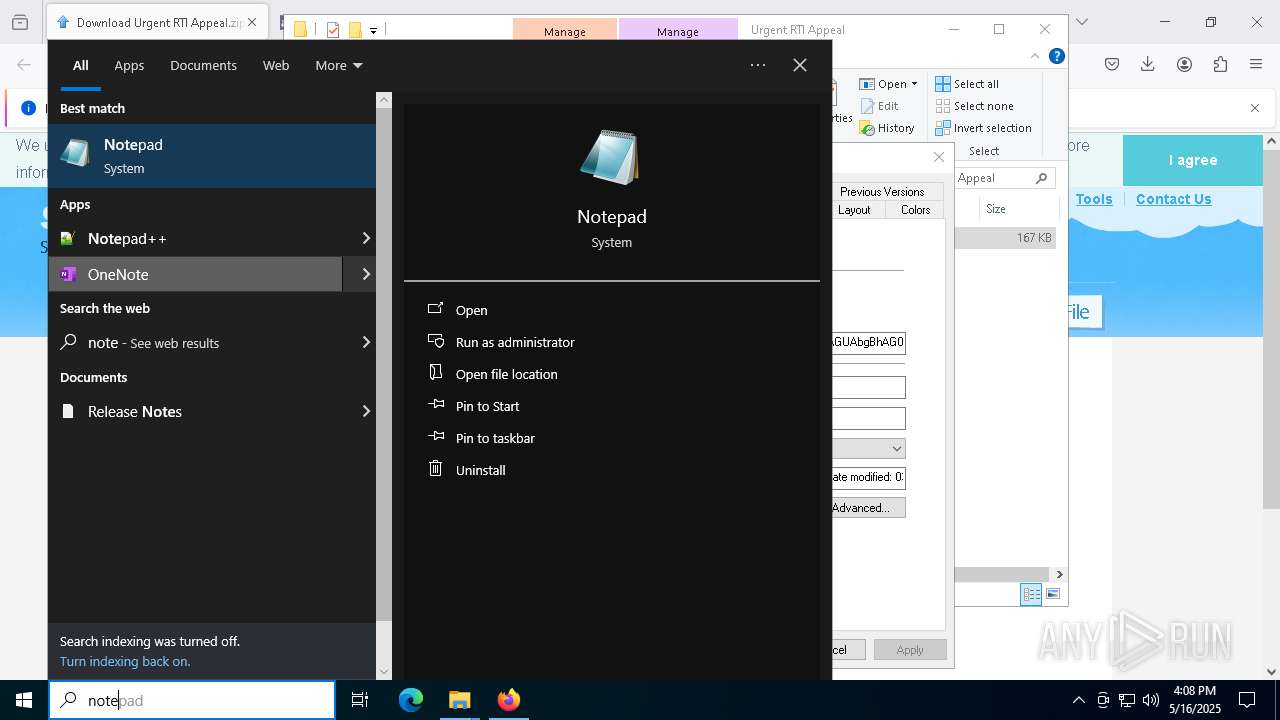Open File Explorer from taskbar
This screenshot has width=1280, height=720.
pos(459,700)
